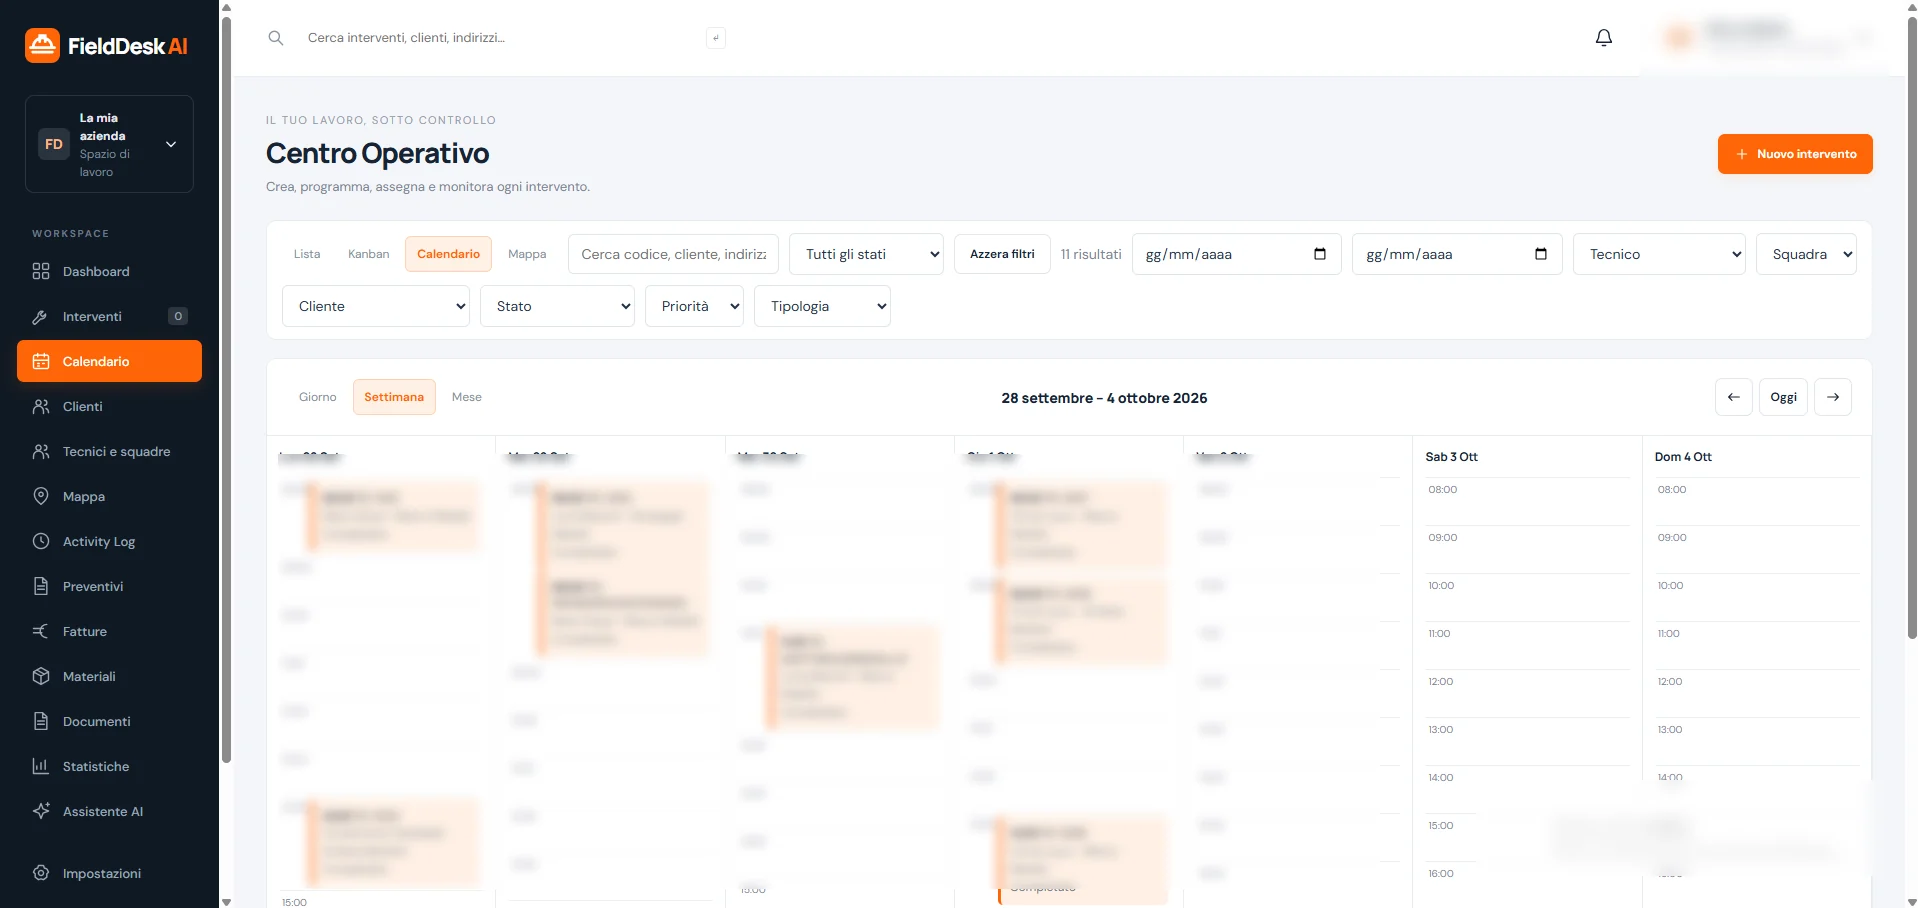Image resolution: width=1918 pixels, height=908 pixels.
Task: Open the first gg/mm/aaaa date picker
Action: coord(1319,254)
